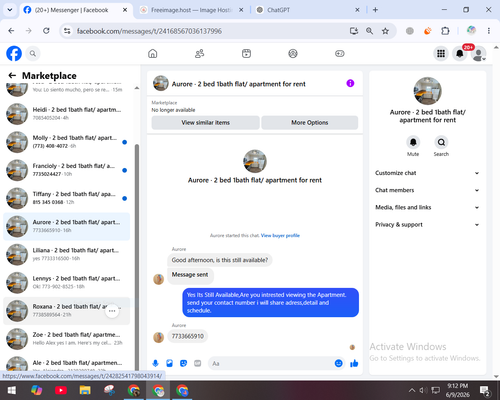Search in conversation with magnifier icon

click(x=441, y=142)
